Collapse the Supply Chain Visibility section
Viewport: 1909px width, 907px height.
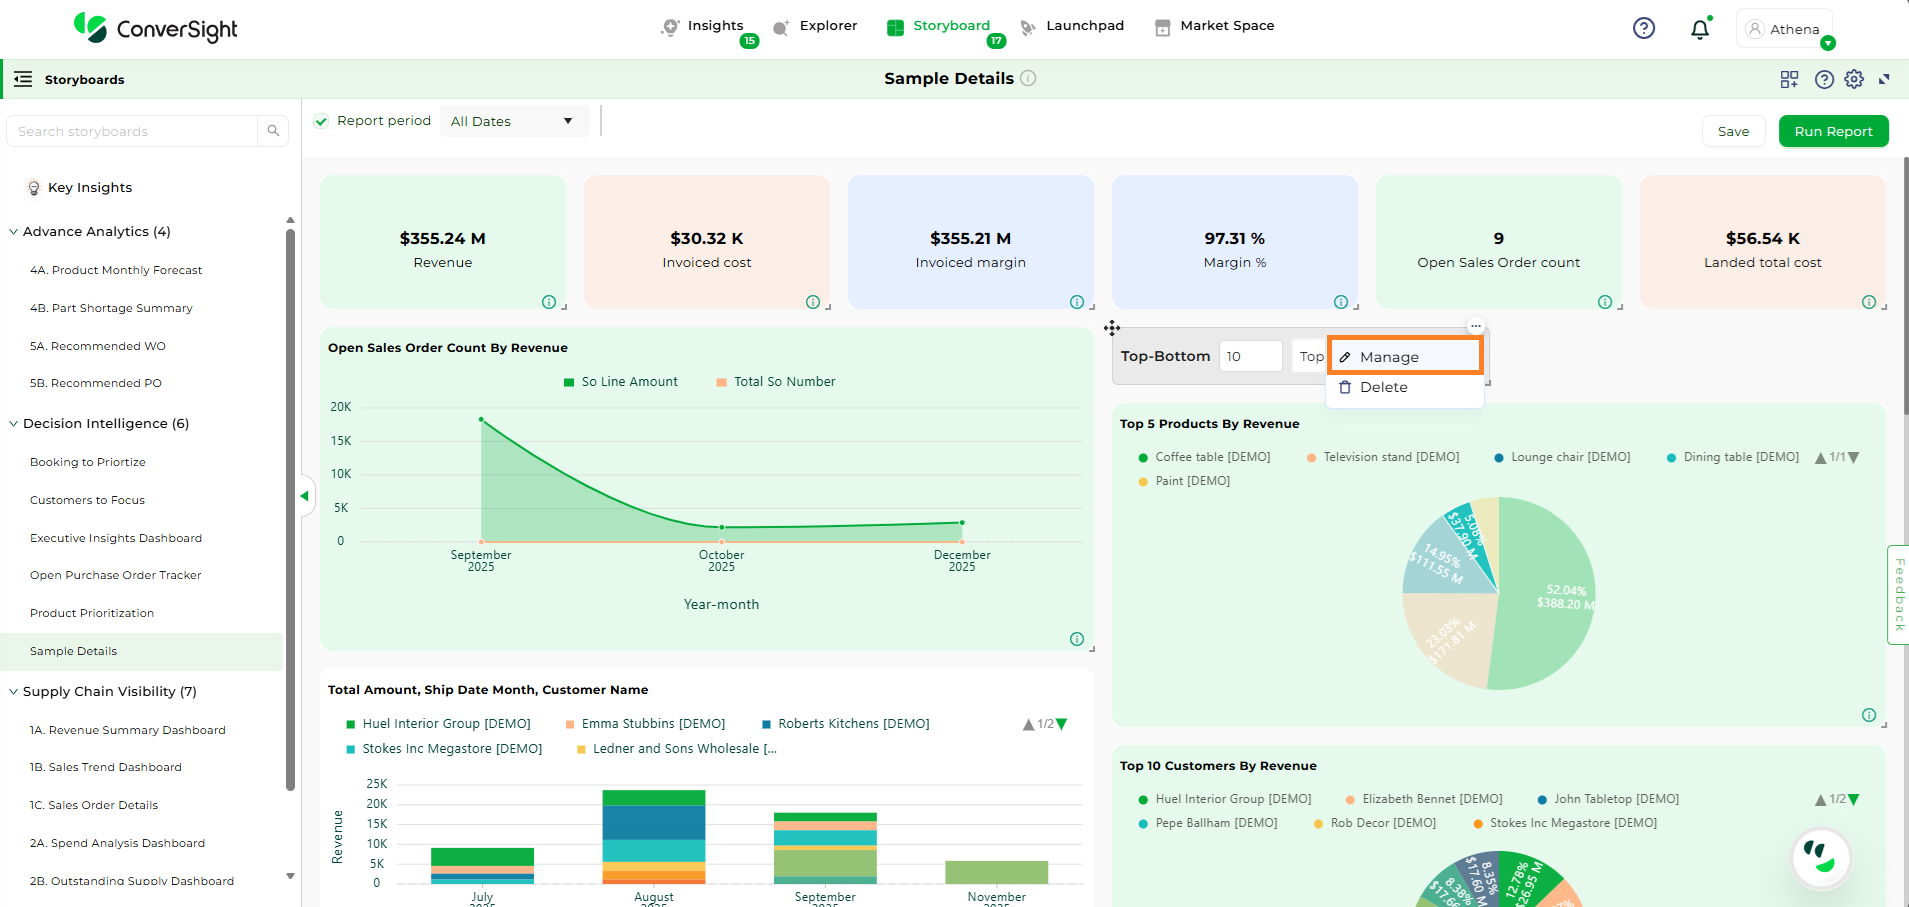14,692
